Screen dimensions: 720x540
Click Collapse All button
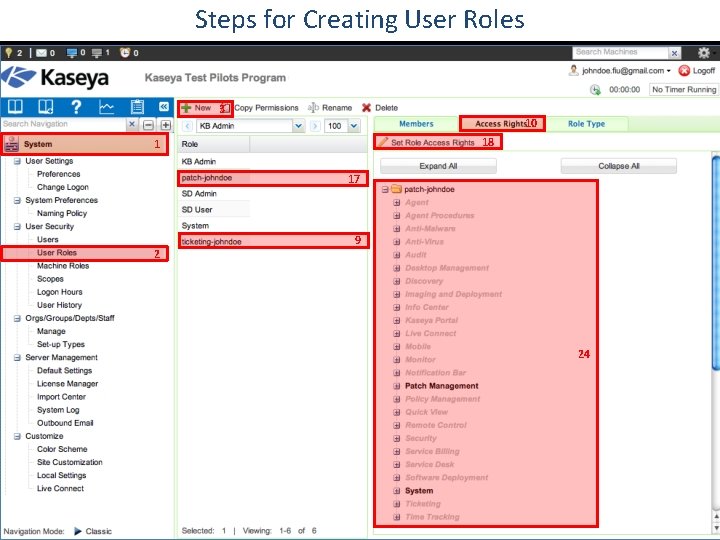click(x=619, y=166)
